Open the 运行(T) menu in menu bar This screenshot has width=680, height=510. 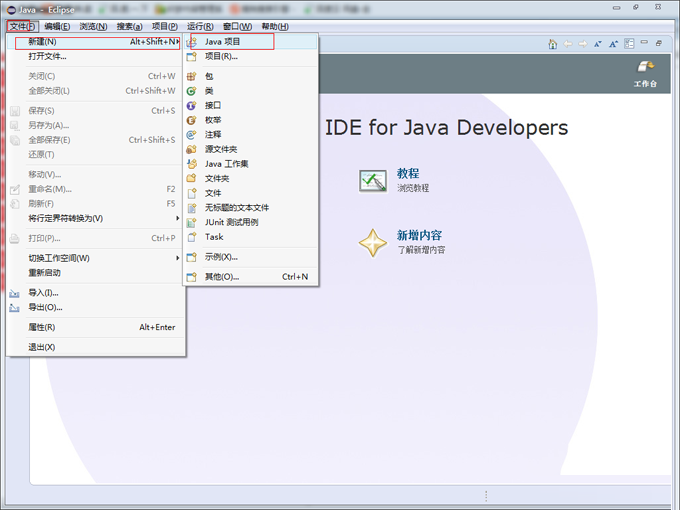(x=201, y=26)
